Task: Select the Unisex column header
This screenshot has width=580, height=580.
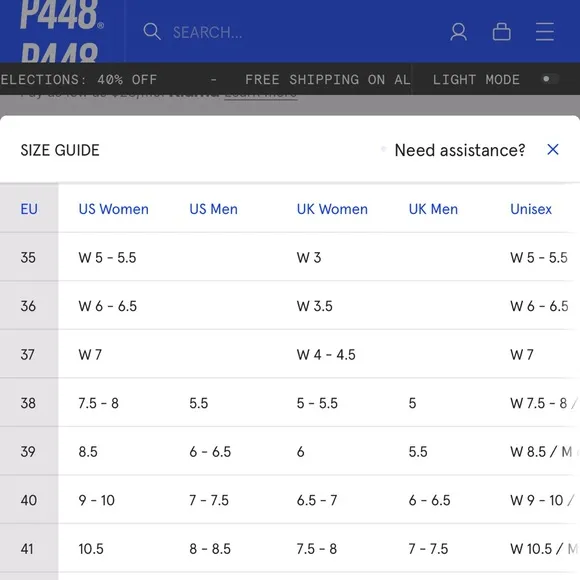Action: click(x=531, y=209)
